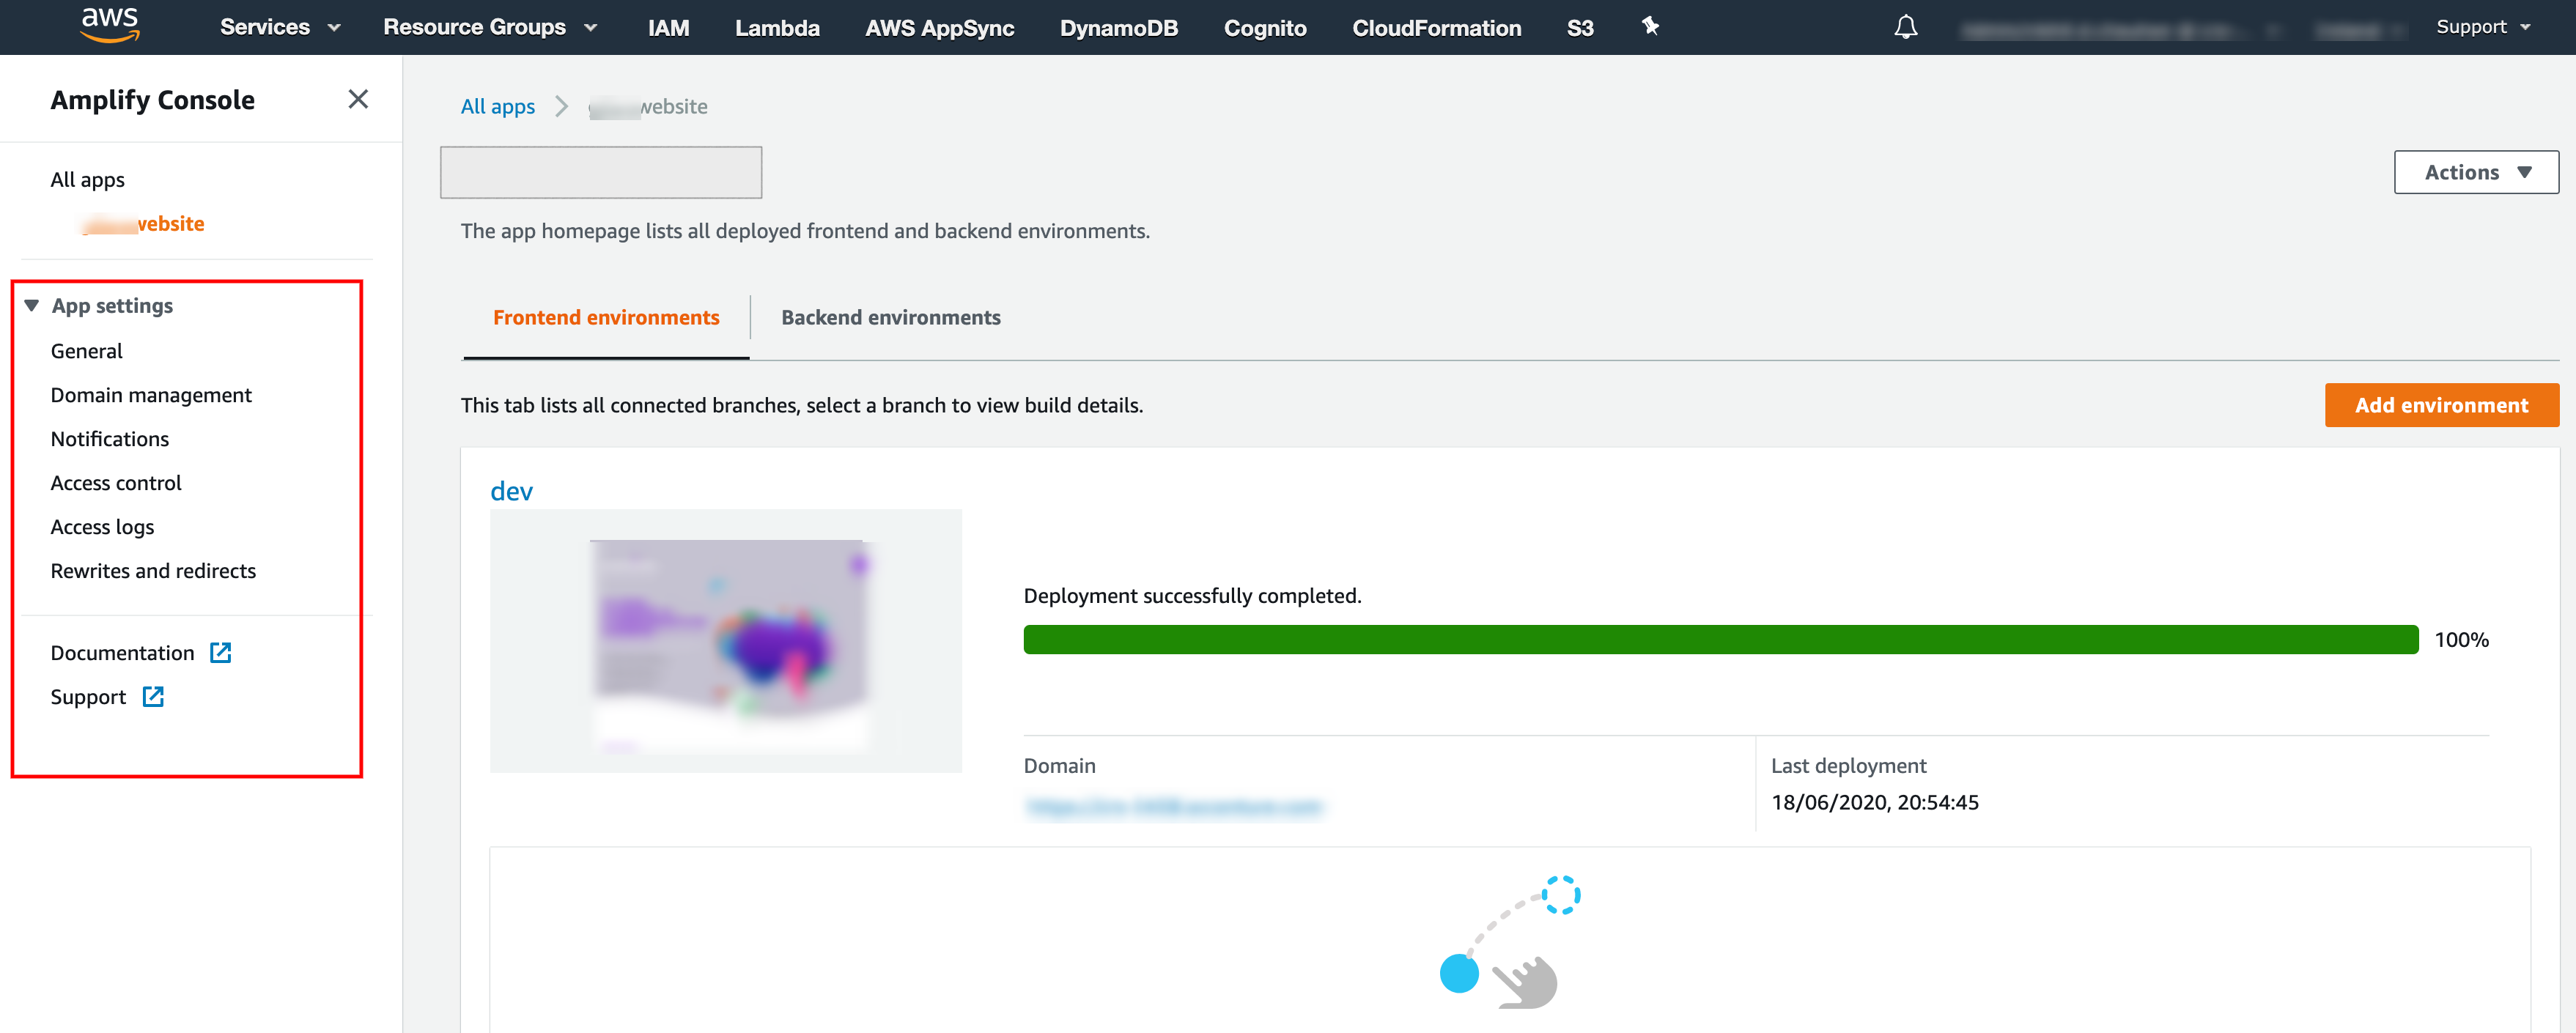
Task: Navigate to S3 service
Action: click(1580, 27)
